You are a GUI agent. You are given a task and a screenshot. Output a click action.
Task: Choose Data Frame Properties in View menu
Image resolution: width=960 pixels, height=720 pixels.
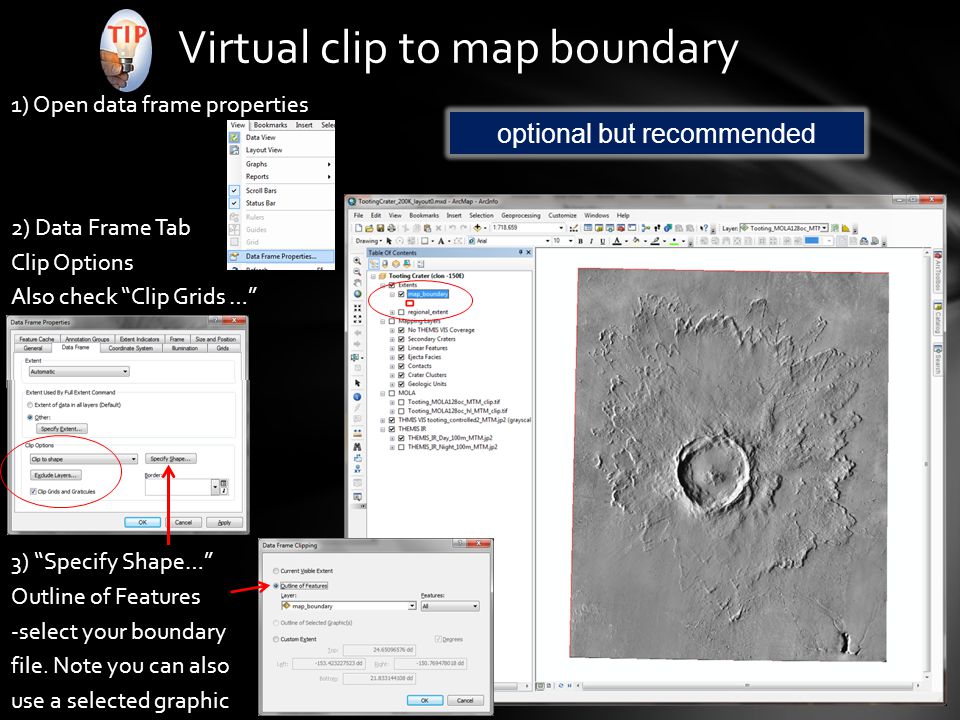coord(281,257)
